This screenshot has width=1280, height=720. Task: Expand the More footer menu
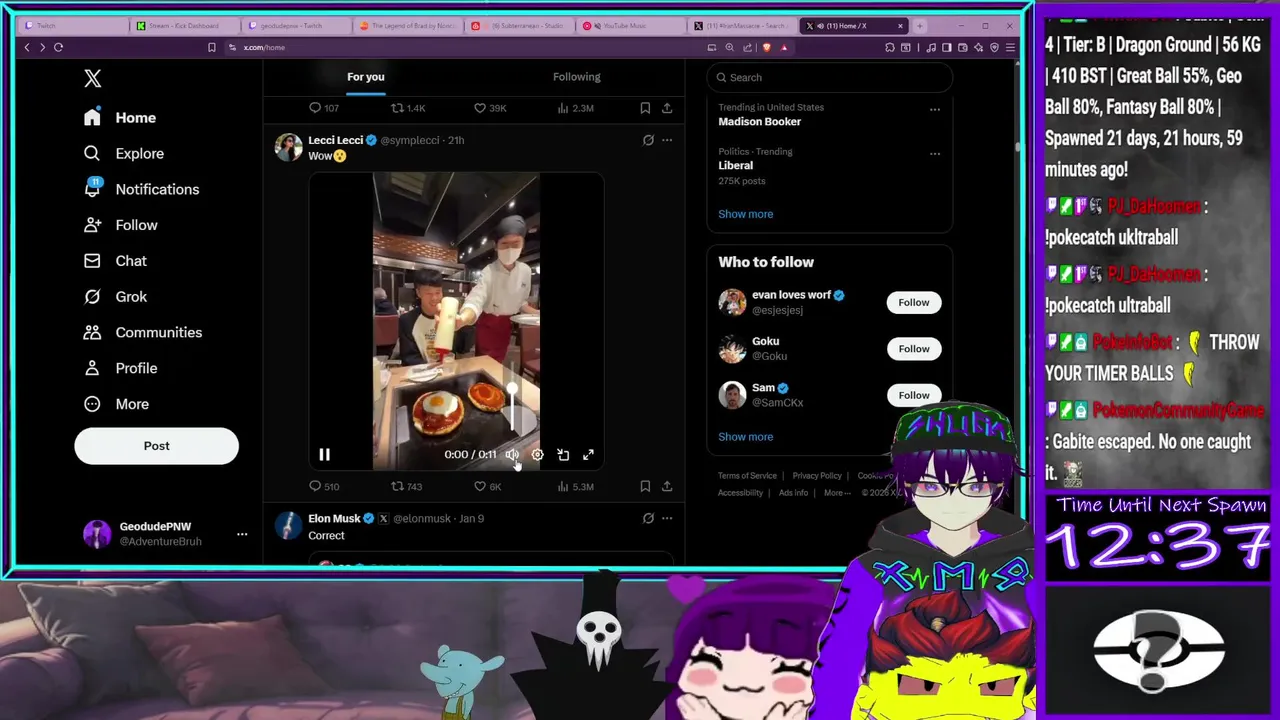(x=837, y=493)
